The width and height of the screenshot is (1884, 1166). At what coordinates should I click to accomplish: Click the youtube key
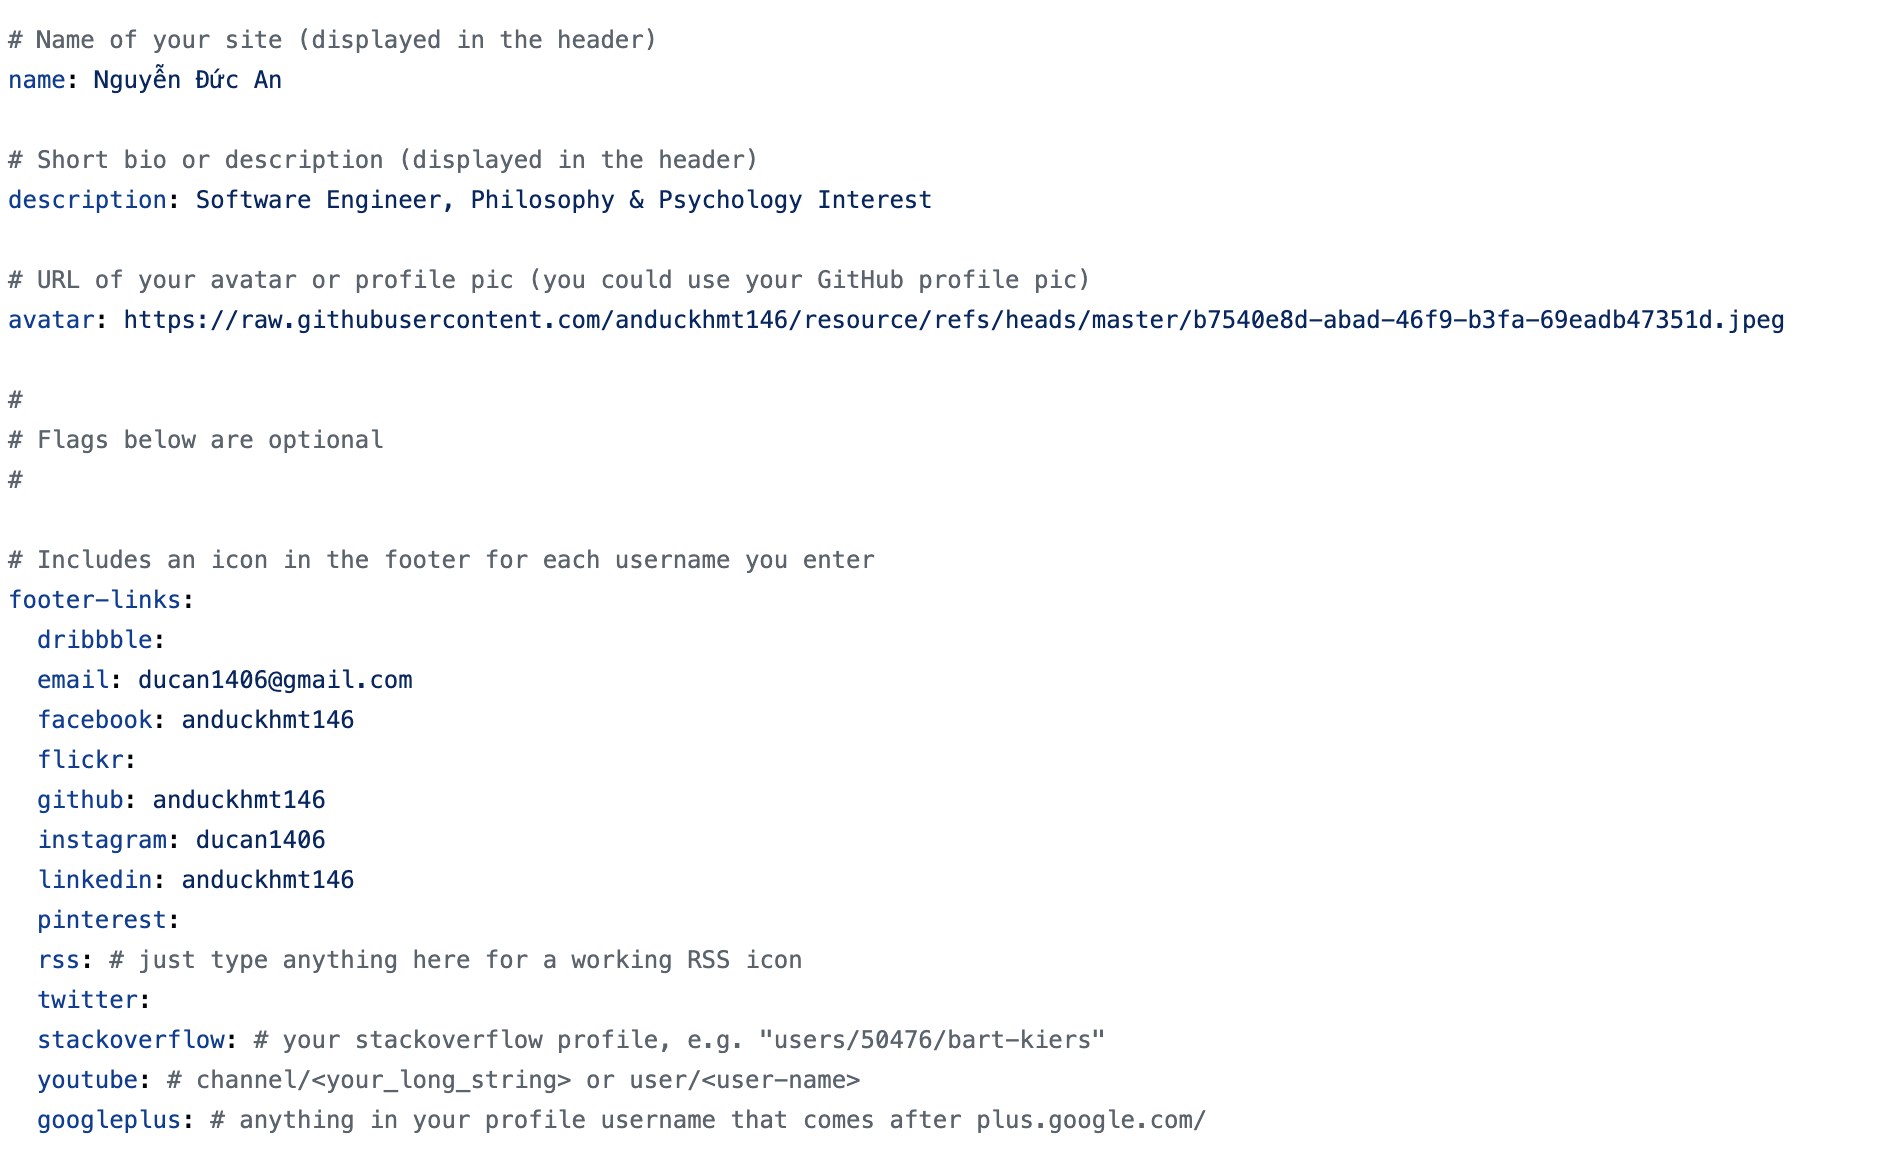tap(88, 1080)
